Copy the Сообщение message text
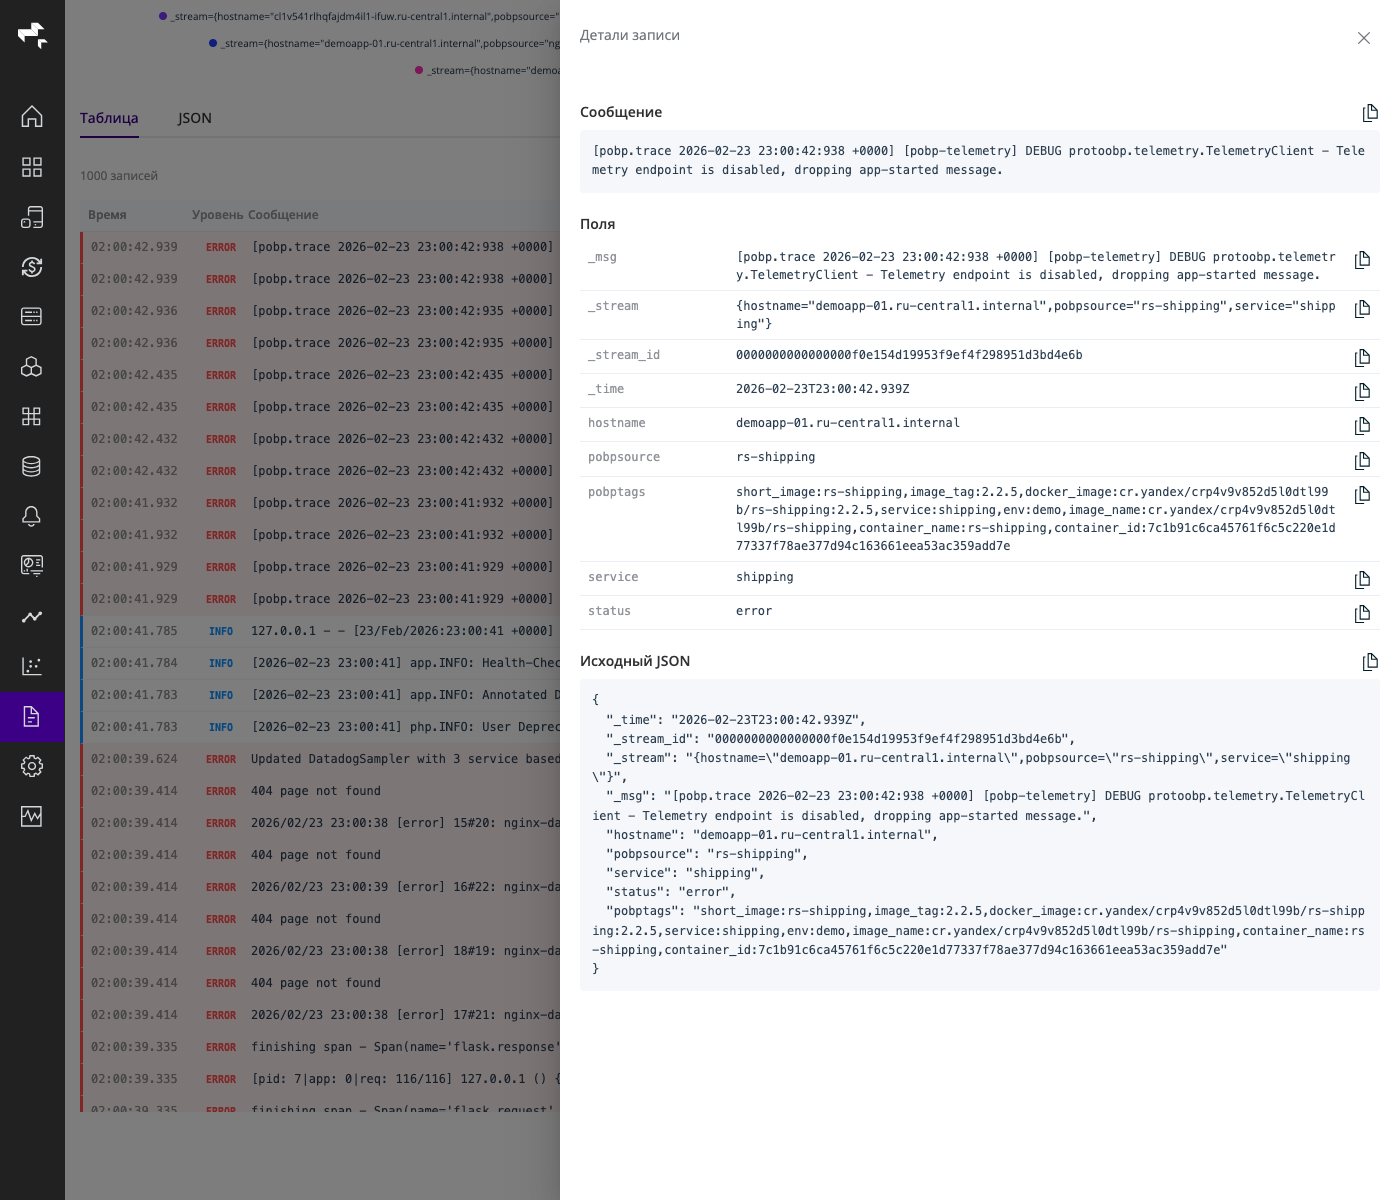The width and height of the screenshot is (1400, 1200). [x=1370, y=113]
